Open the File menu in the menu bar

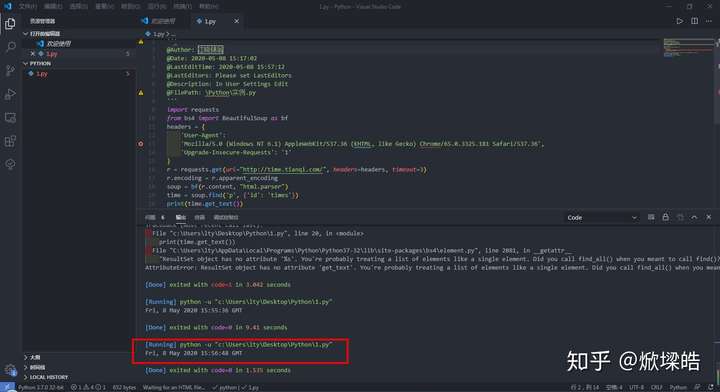pyautogui.click(x=28, y=6)
